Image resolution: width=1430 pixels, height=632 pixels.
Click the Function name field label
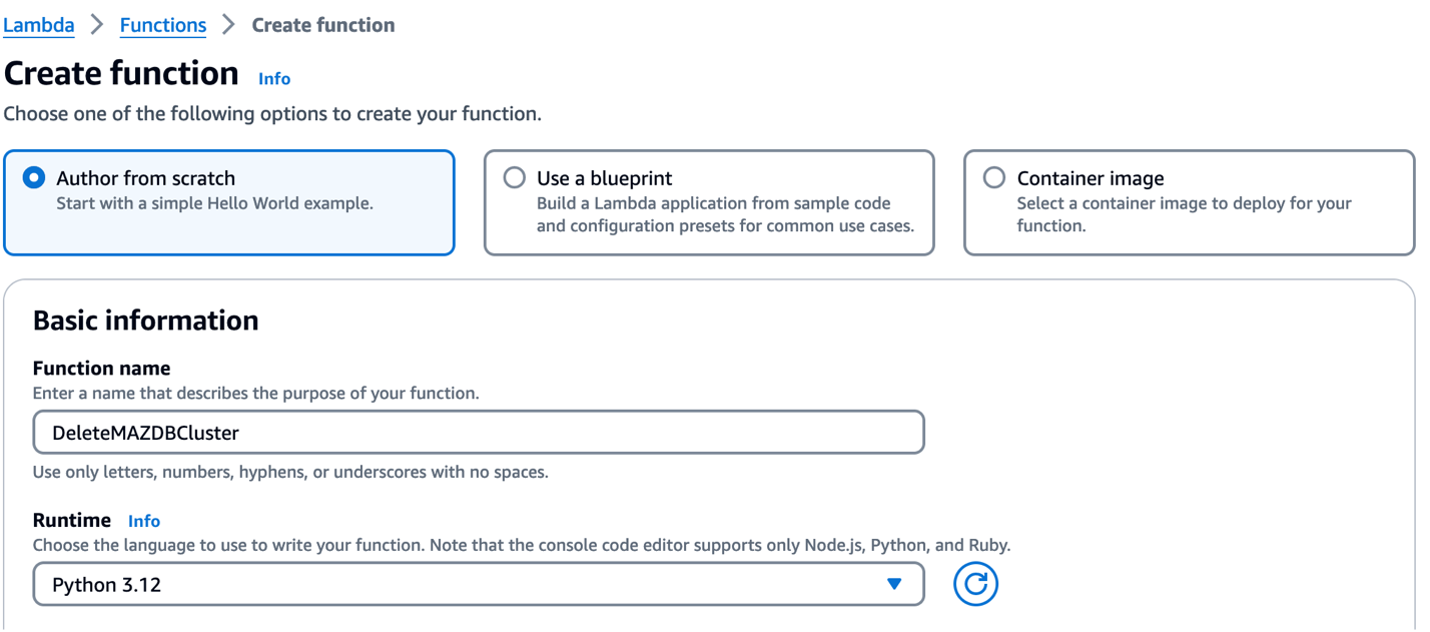[102, 368]
